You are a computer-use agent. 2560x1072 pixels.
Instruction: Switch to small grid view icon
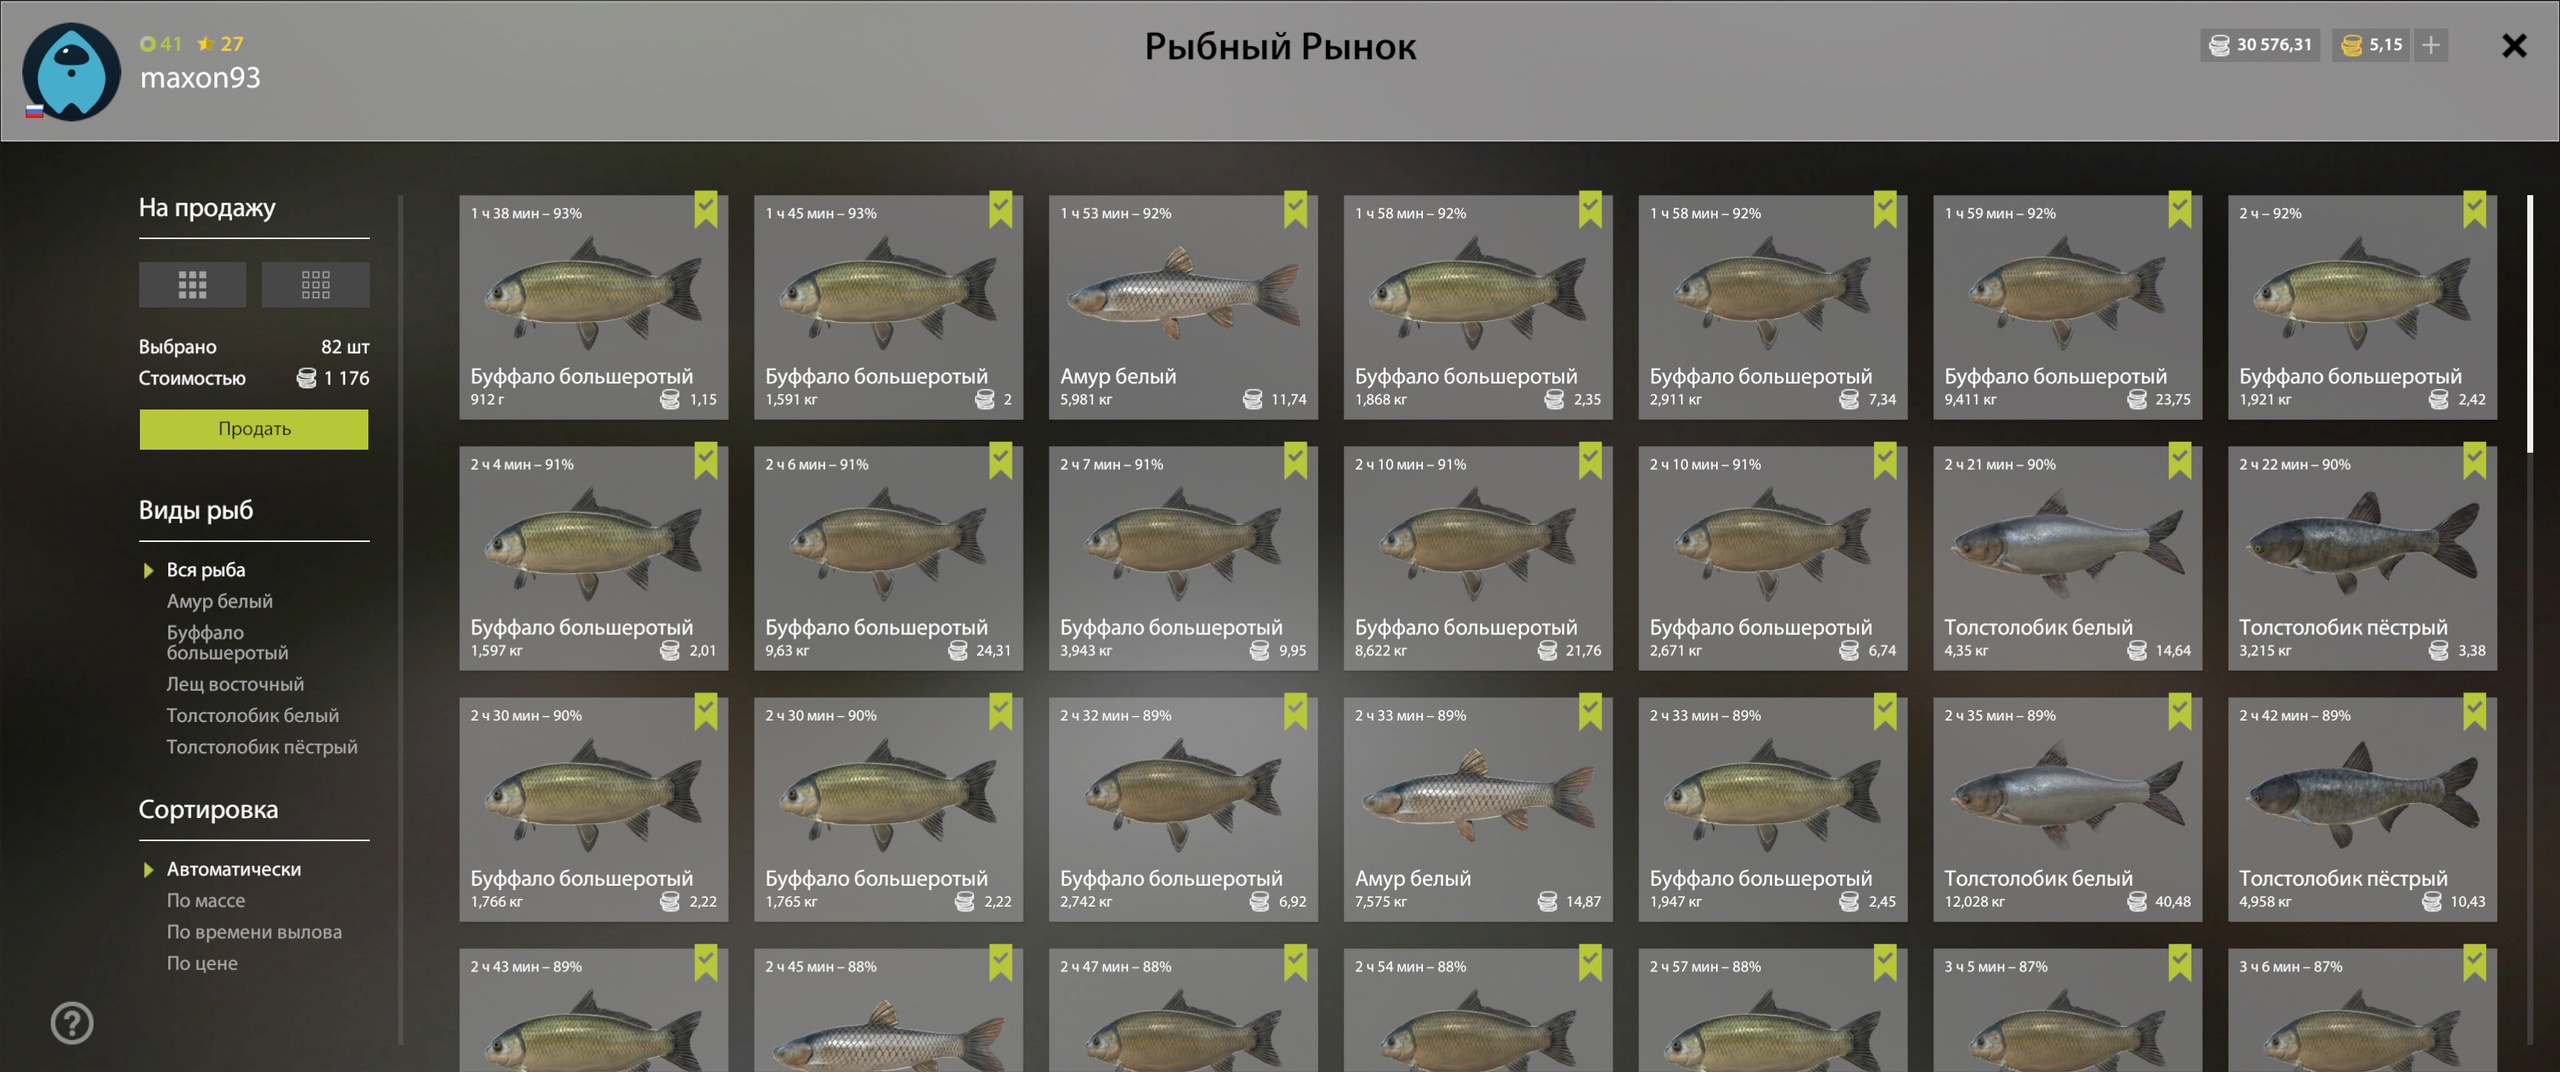click(x=315, y=285)
